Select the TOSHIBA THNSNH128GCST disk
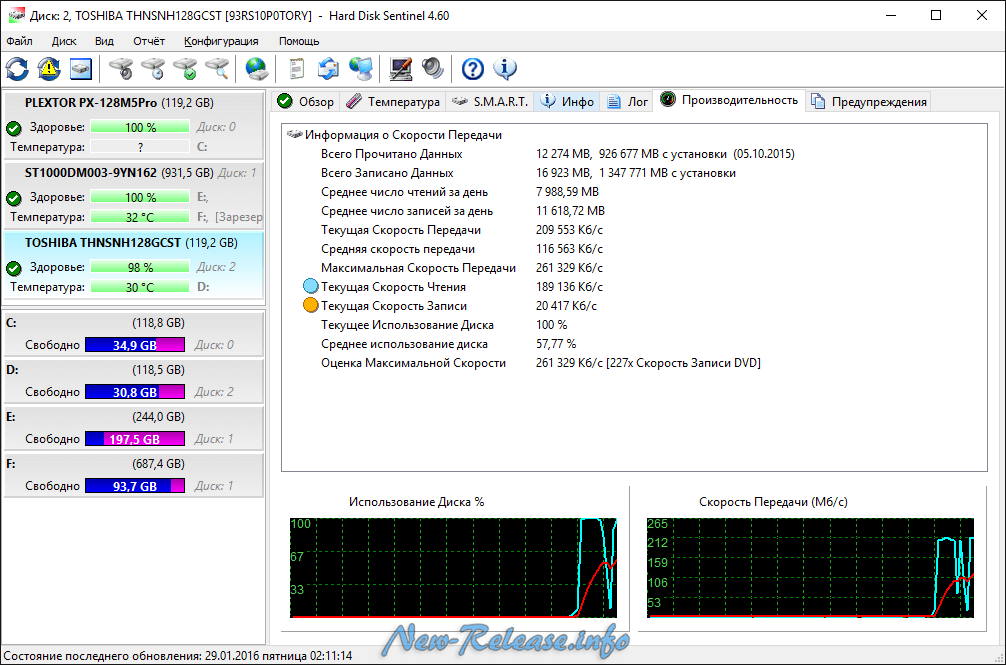The width and height of the screenshot is (1006, 665). pyautogui.click(x=133, y=265)
